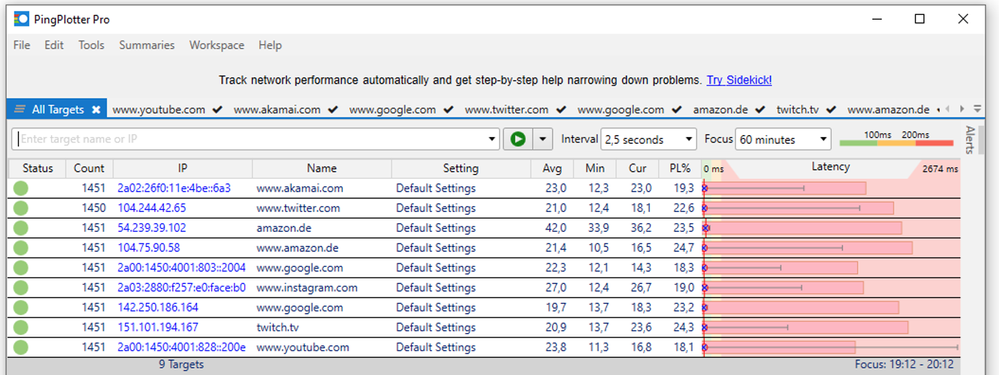999x375 pixels.
Task: Click checkmark icon on amazon.de tab
Action: click(x=759, y=110)
